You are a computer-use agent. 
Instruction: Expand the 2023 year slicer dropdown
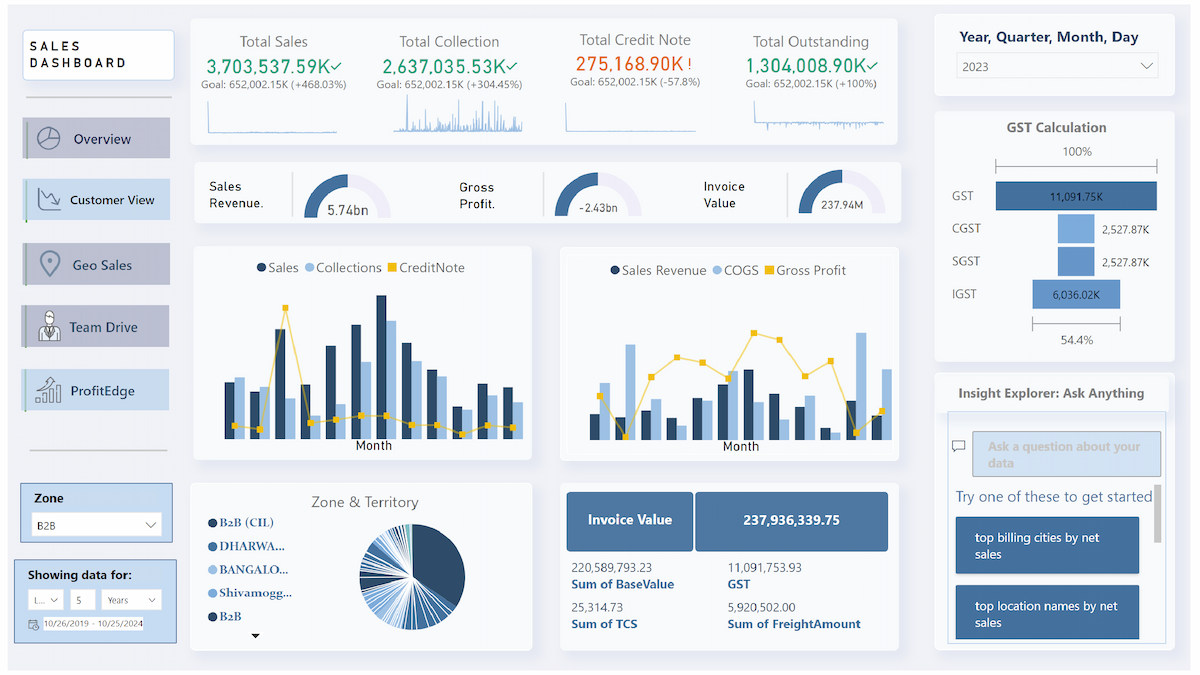[1147, 67]
